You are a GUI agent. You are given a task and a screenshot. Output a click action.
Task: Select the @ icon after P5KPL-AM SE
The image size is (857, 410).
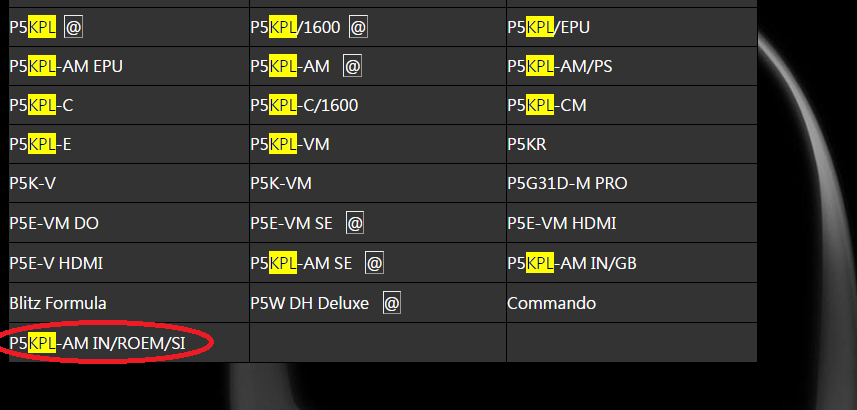(x=374, y=263)
